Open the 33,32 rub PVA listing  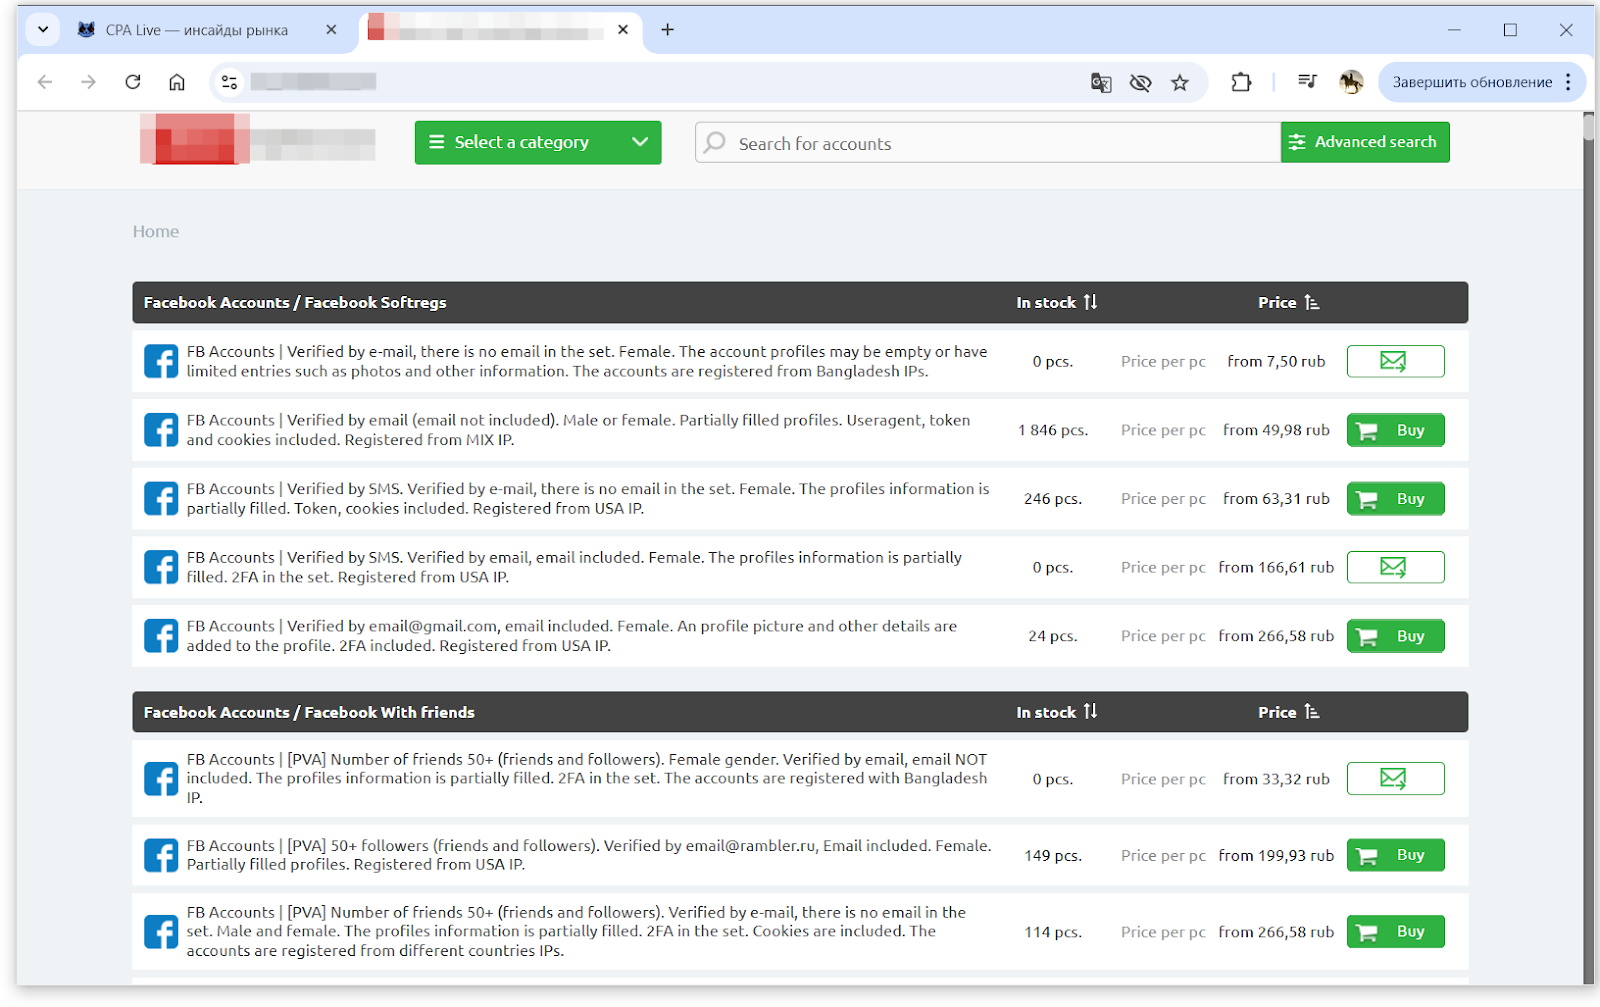pyautogui.click(x=587, y=778)
